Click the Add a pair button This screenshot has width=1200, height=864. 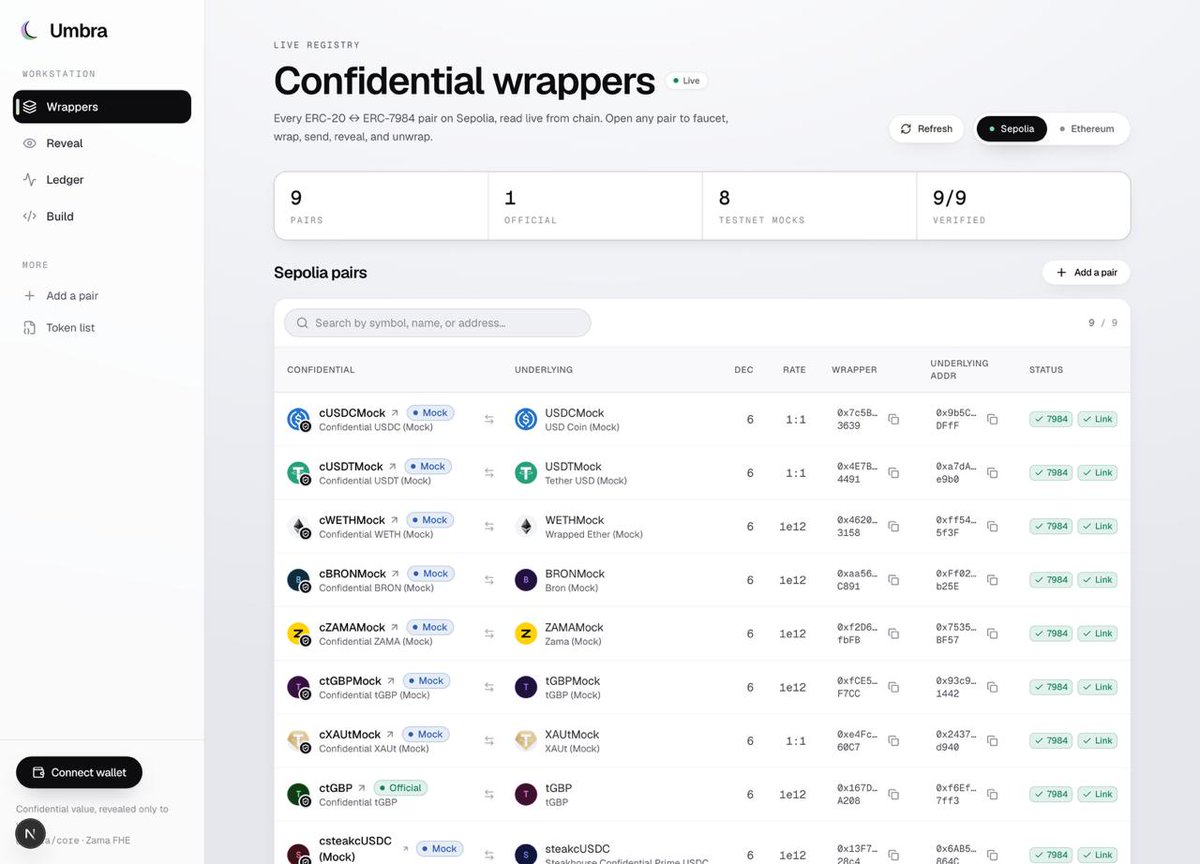[1086, 272]
